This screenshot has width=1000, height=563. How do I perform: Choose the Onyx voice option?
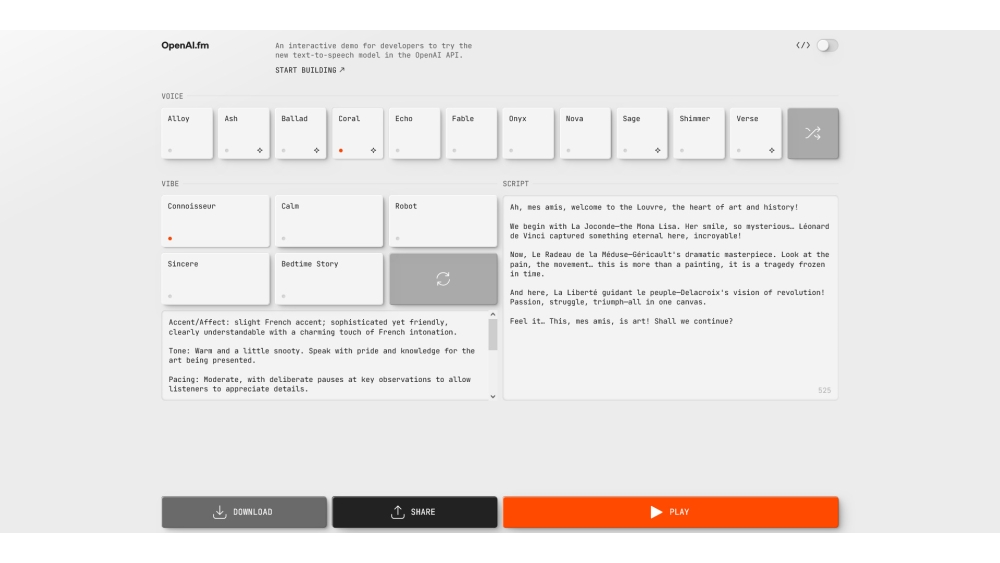[x=528, y=133]
